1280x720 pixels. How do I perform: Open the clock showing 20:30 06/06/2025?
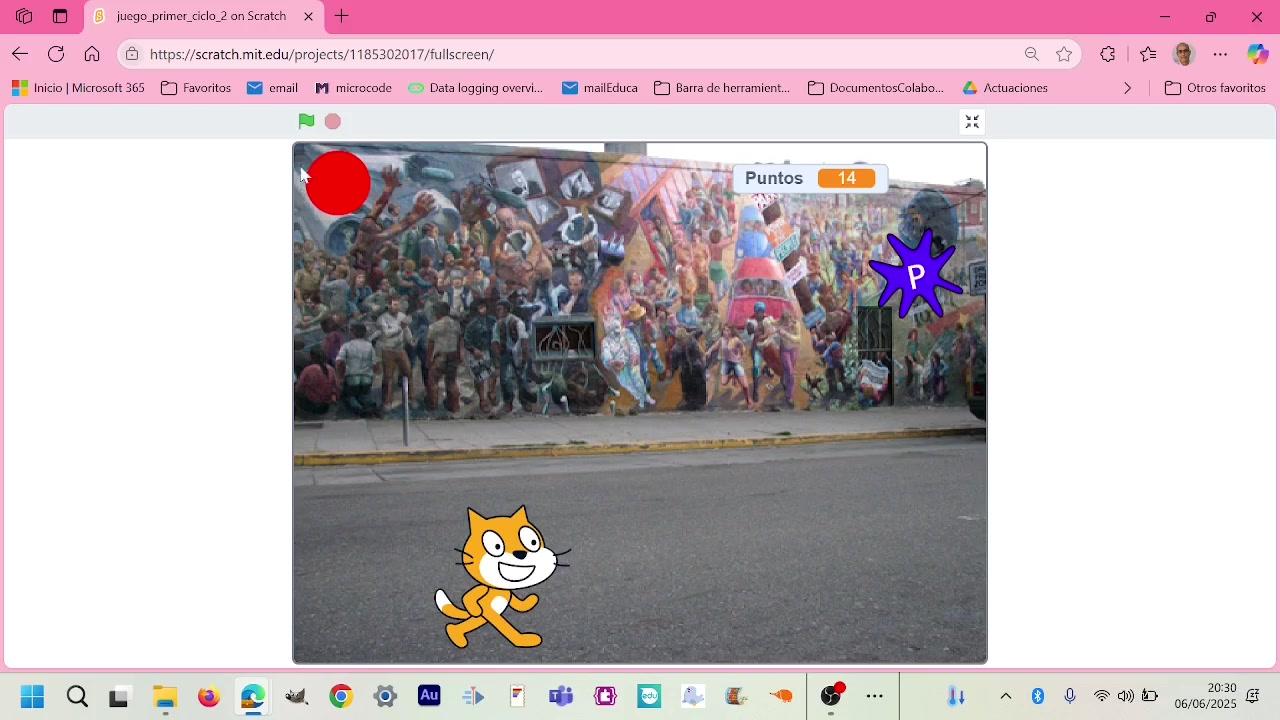pos(1205,696)
